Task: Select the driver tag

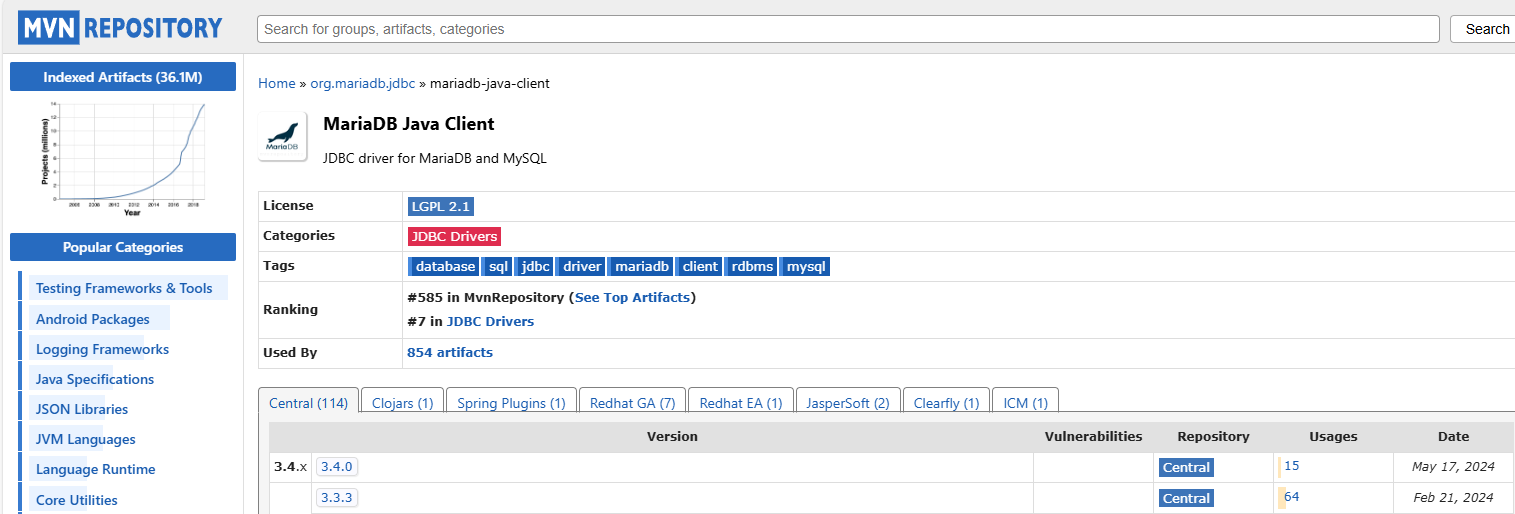Action: [x=581, y=266]
